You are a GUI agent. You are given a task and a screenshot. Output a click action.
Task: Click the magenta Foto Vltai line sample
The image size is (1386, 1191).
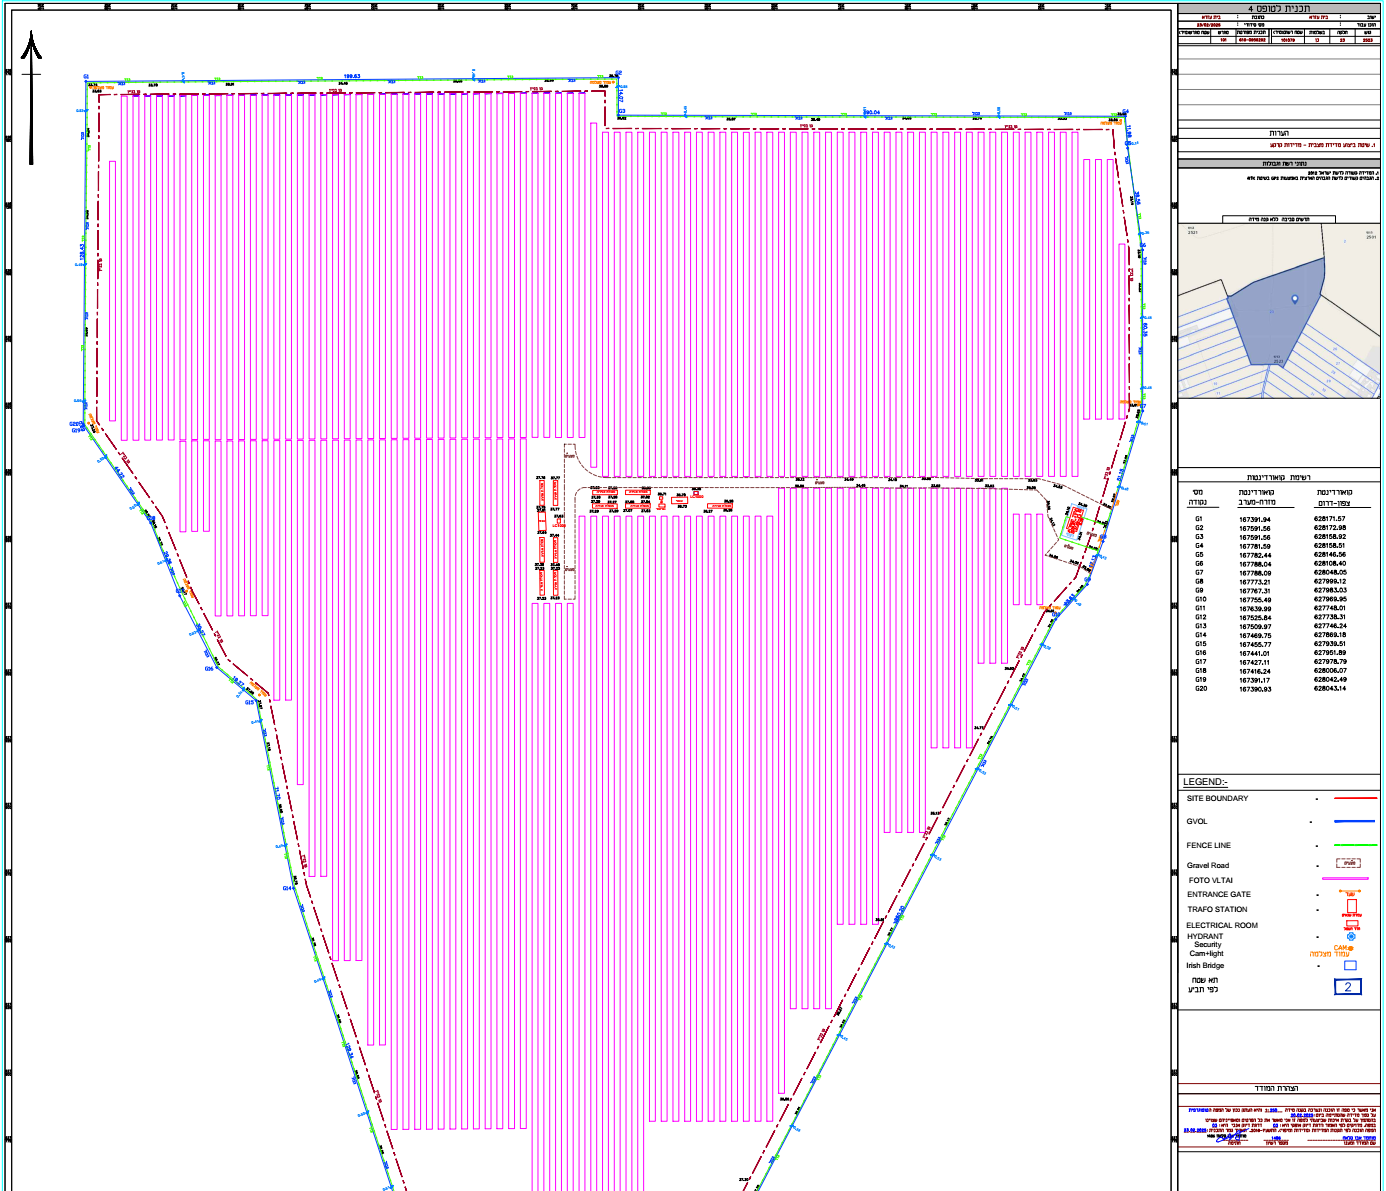point(1345,879)
